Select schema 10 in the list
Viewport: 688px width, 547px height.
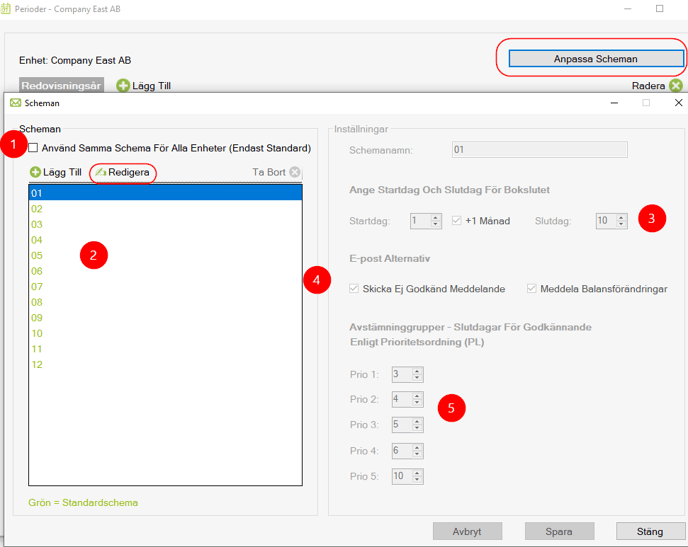165,333
